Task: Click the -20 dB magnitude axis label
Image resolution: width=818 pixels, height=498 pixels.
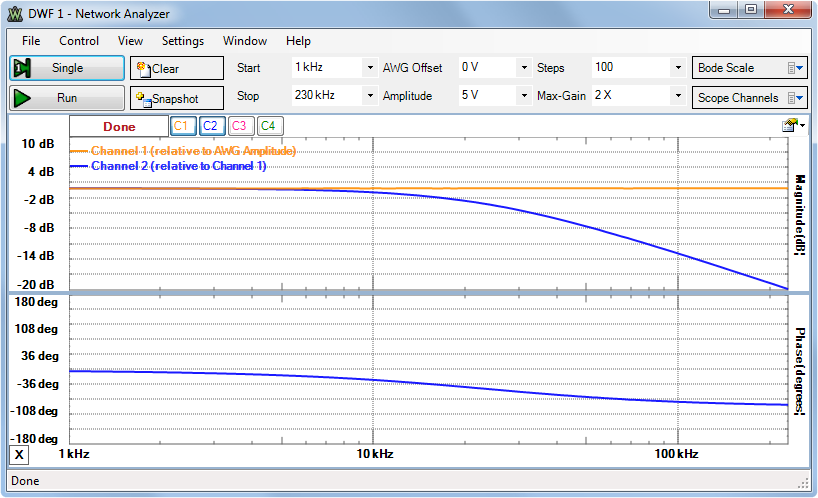Action: point(36,284)
